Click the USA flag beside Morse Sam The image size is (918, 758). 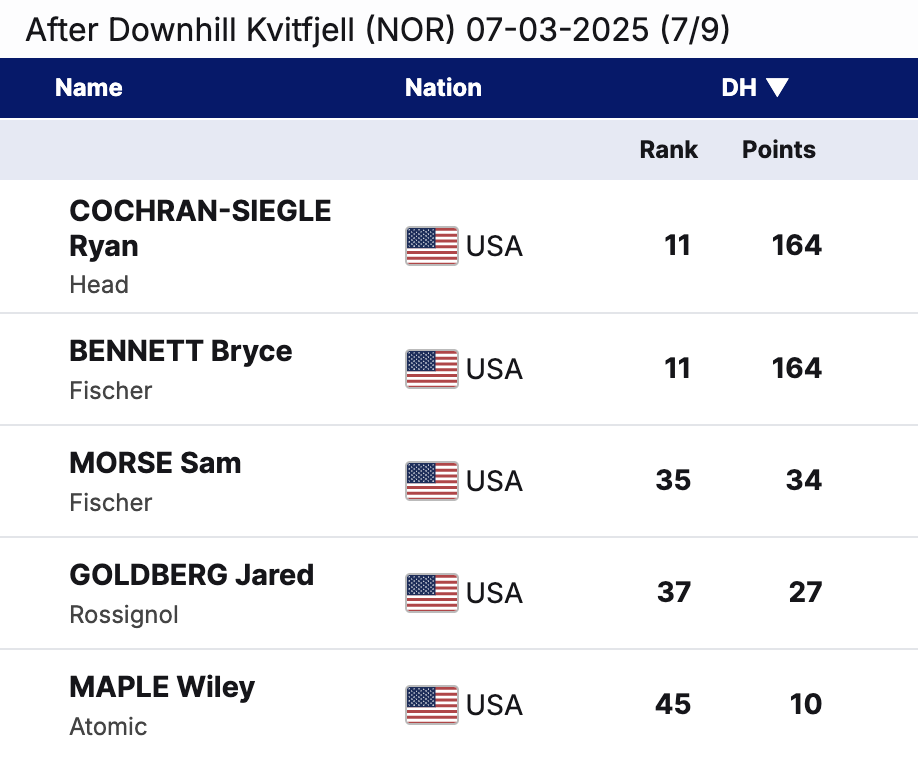431,481
